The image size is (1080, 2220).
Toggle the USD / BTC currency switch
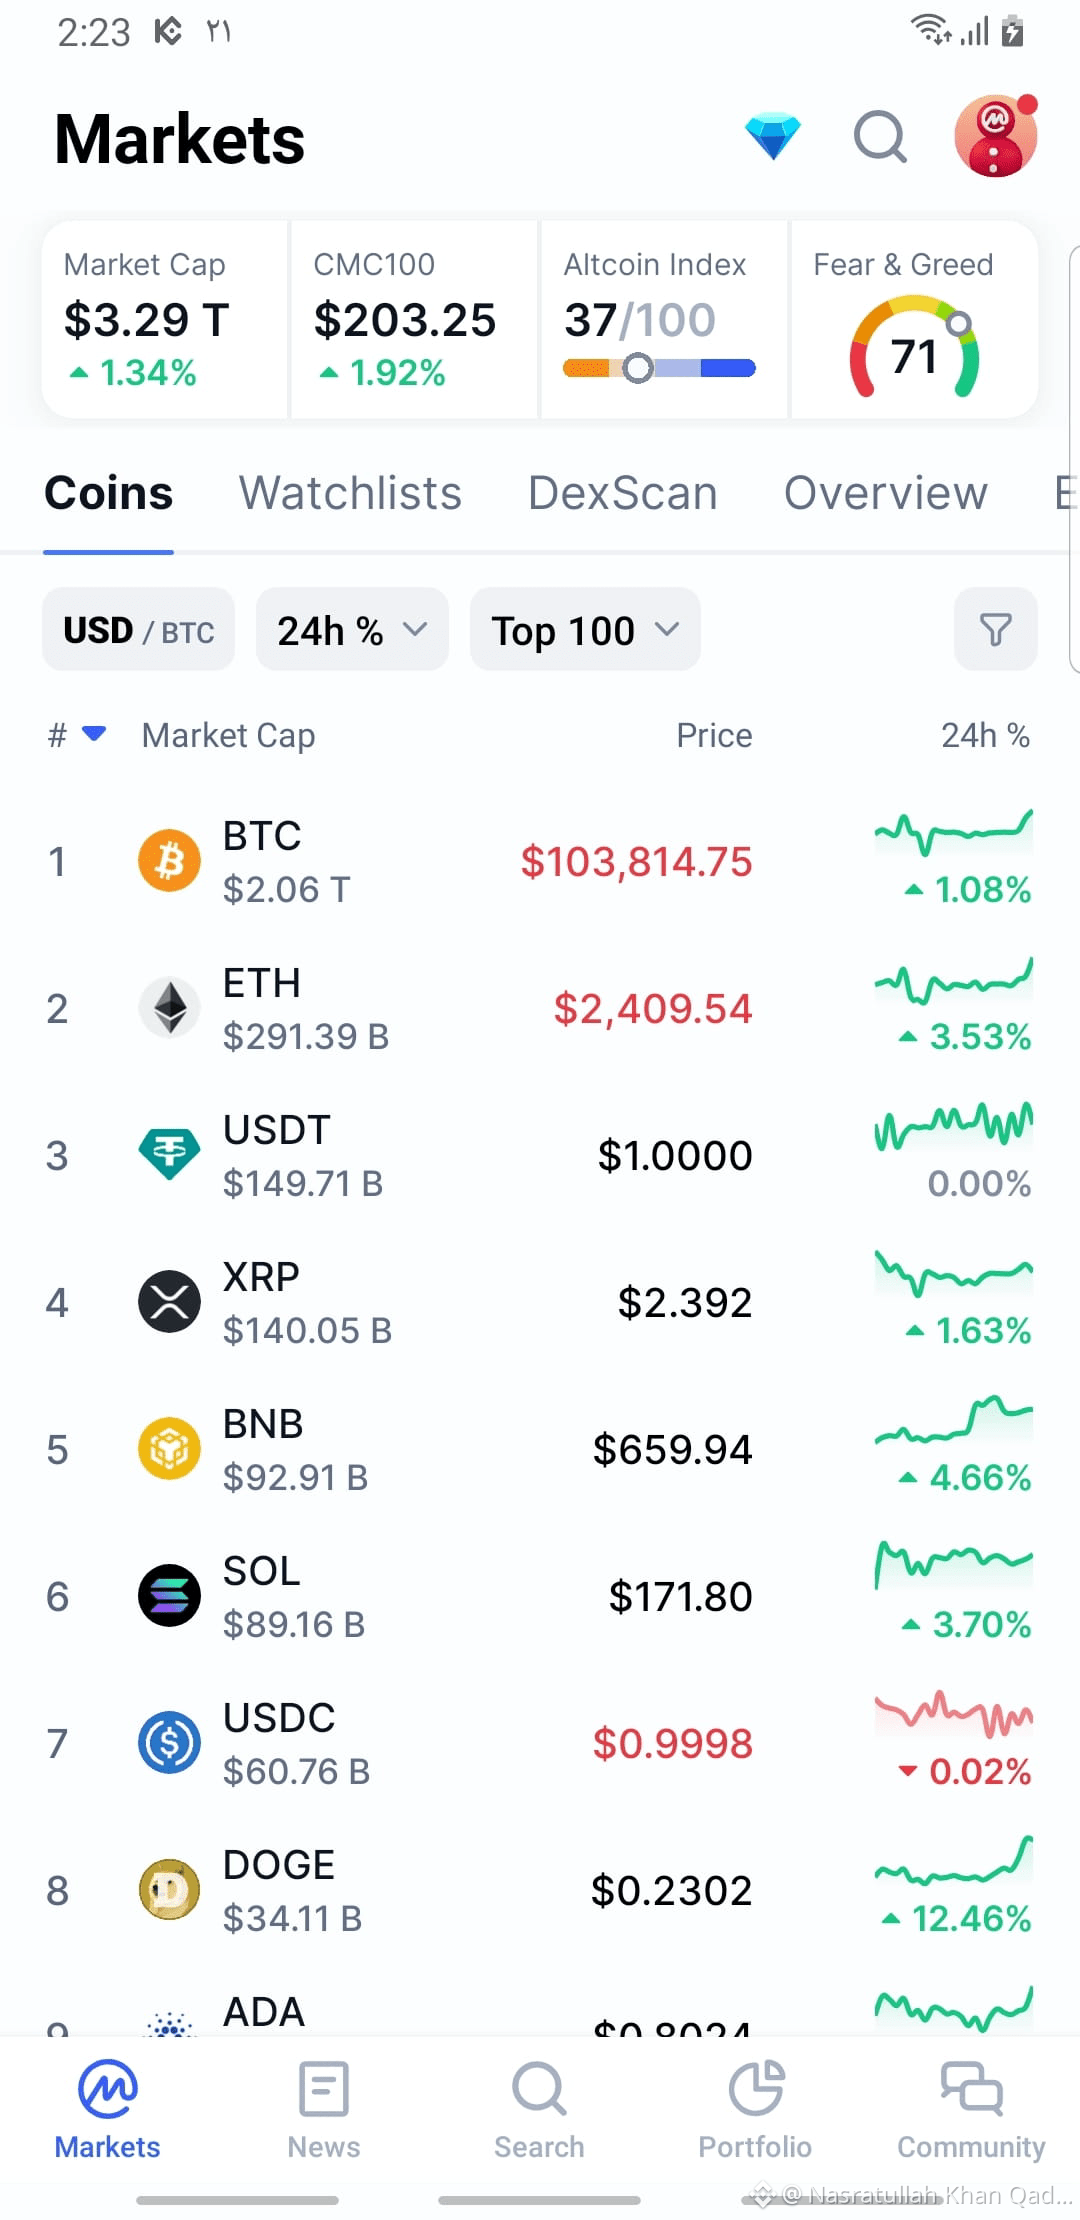tap(138, 629)
